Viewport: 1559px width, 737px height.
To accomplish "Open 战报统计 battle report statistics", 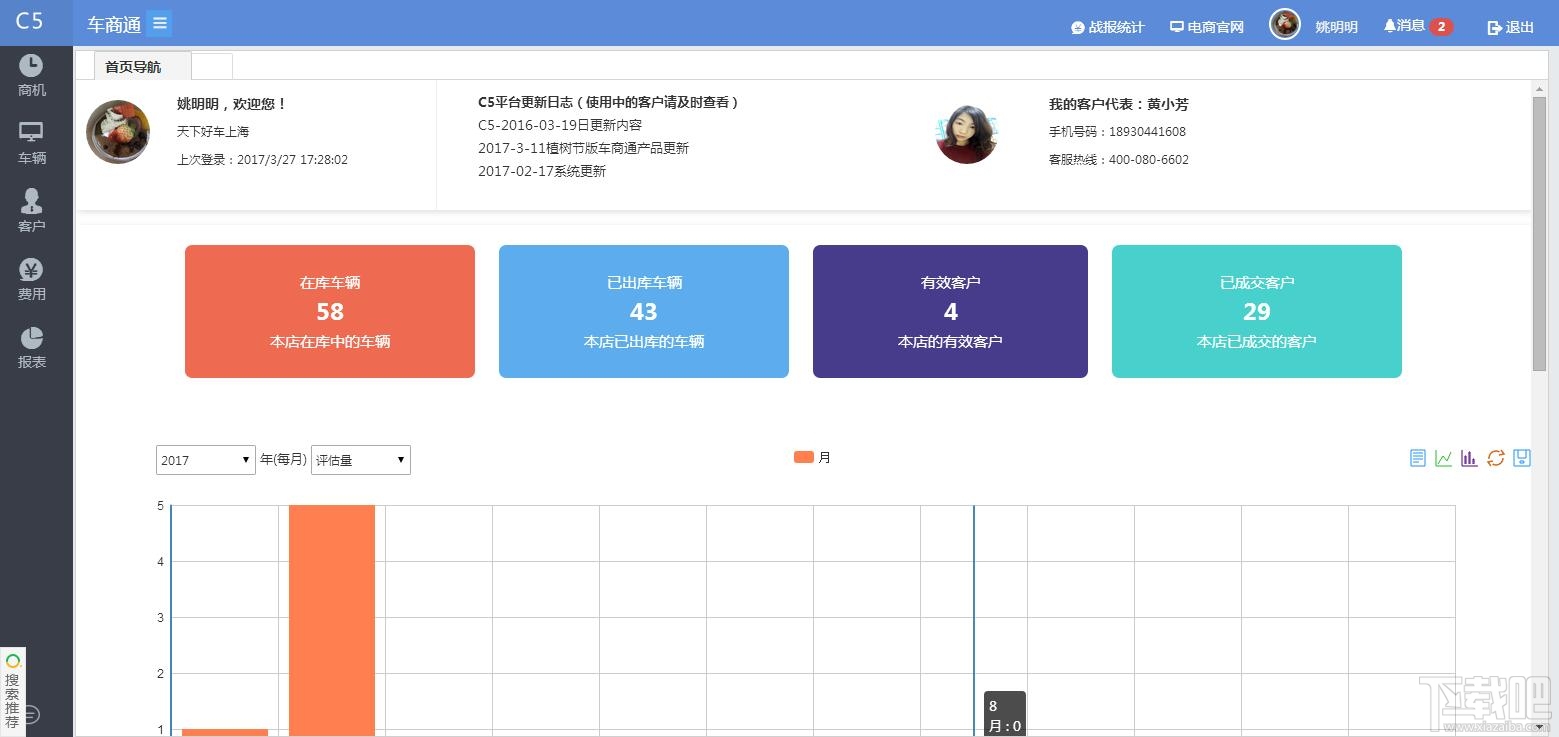I will pos(1107,27).
